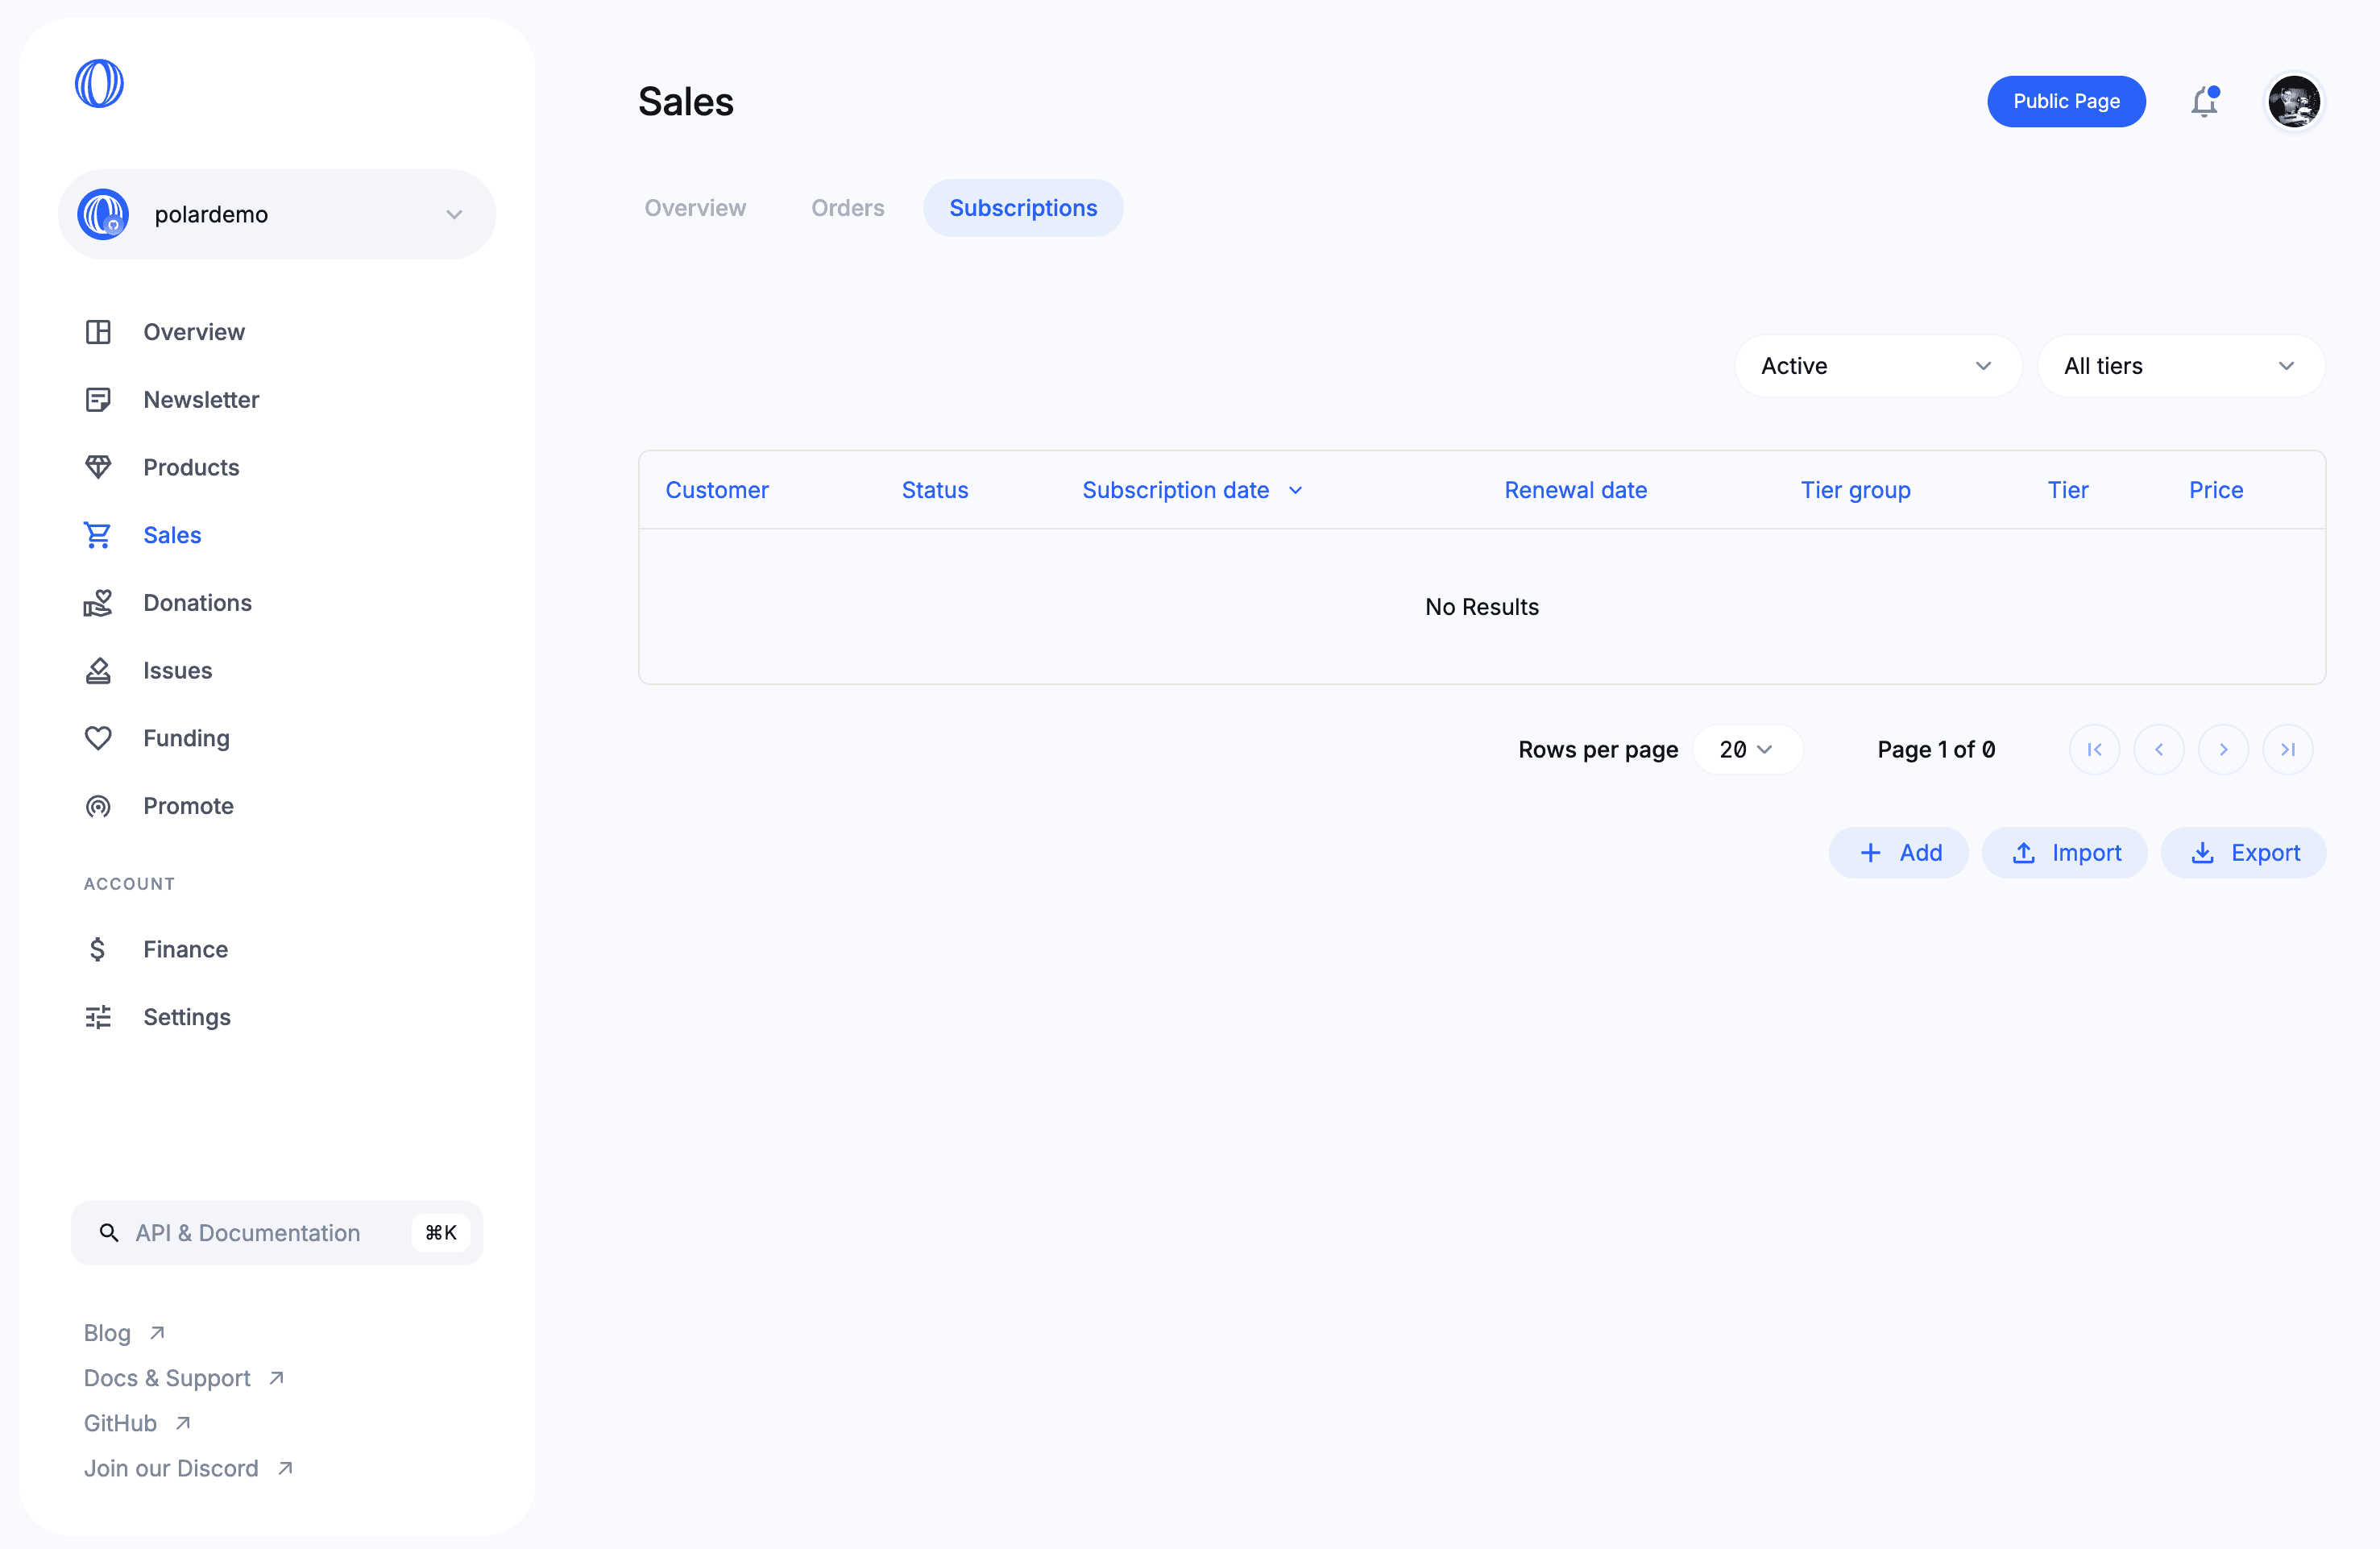Select the Subscriptions tab
2380x1549 pixels.
1023,208
